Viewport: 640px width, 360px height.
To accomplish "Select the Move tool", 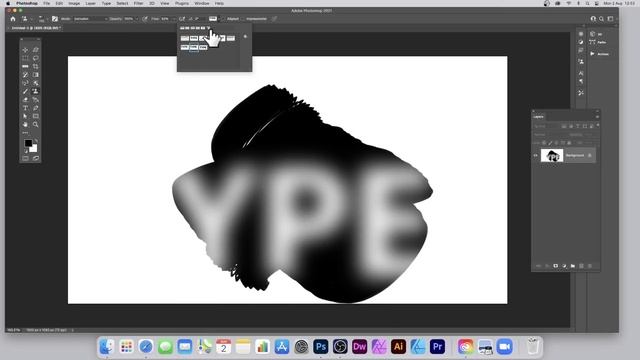I will (25, 50).
